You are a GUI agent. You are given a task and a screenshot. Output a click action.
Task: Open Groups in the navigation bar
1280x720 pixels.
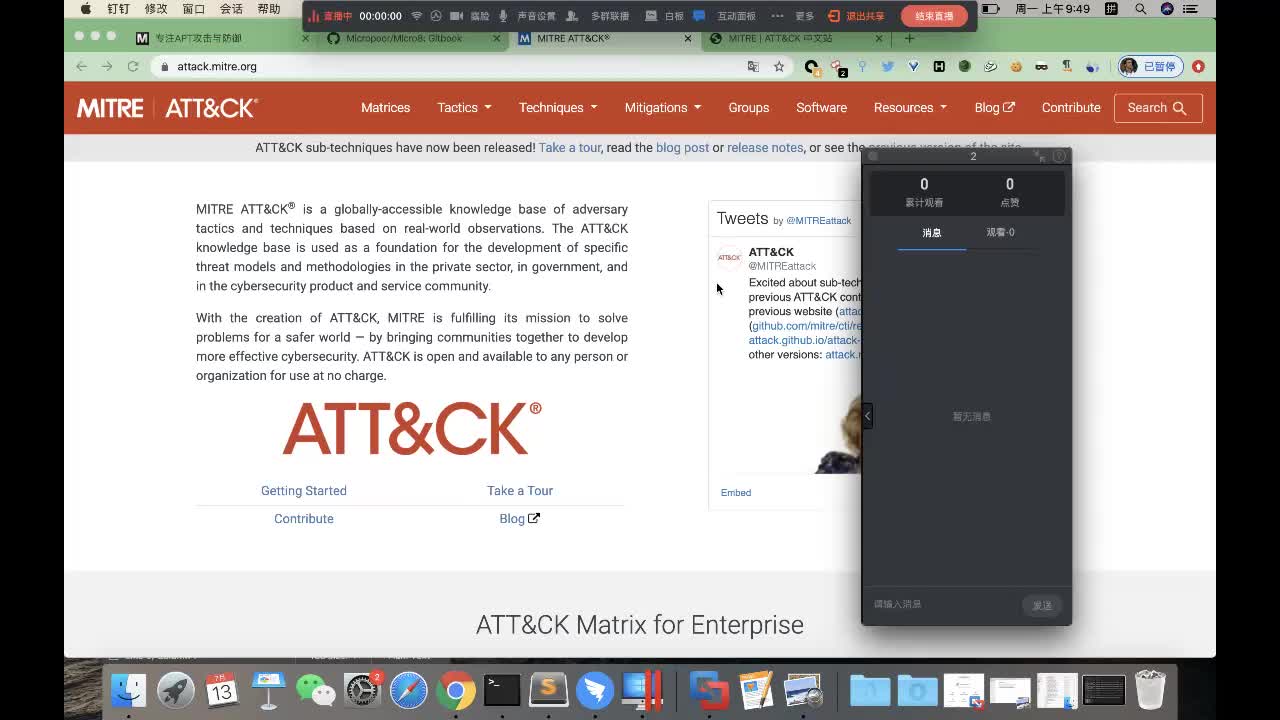(x=749, y=108)
